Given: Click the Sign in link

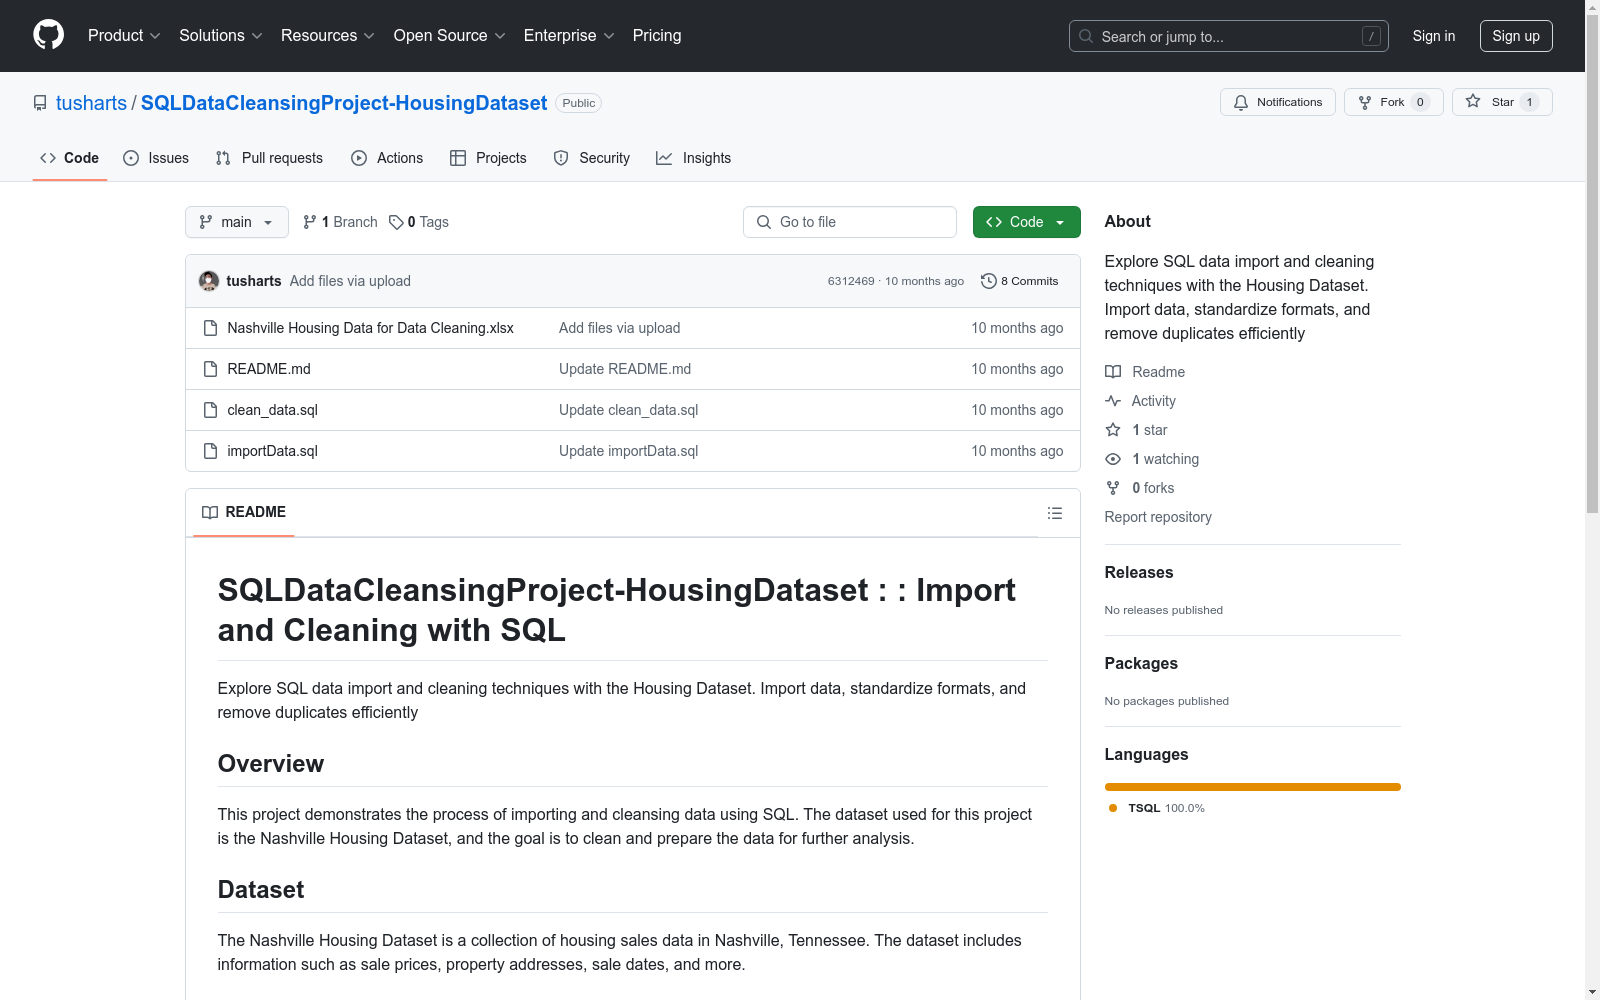Looking at the screenshot, I should point(1434,36).
